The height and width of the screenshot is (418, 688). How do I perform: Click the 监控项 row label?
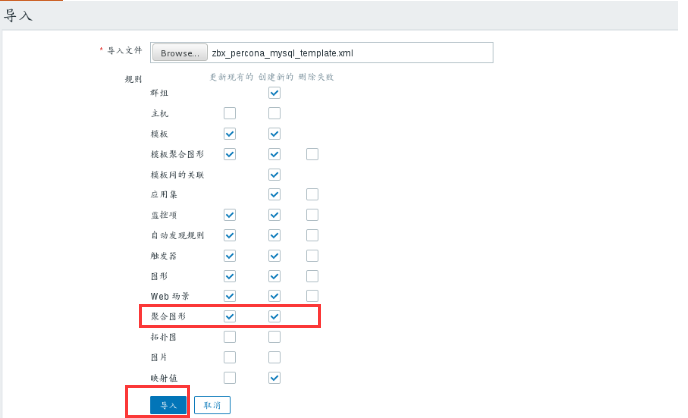(x=164, y=215)
